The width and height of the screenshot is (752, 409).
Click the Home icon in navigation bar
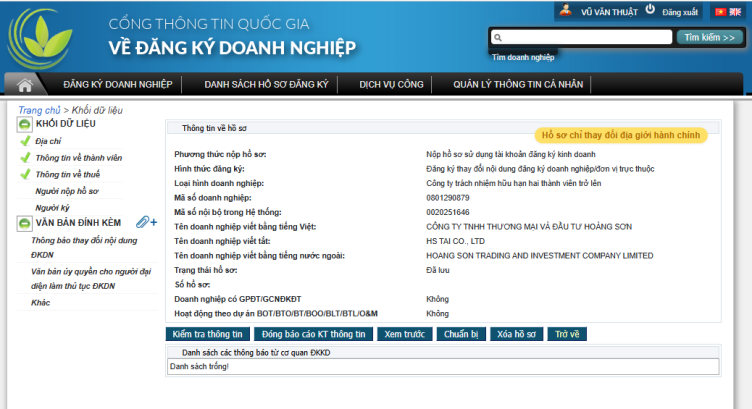click(26, 85)
